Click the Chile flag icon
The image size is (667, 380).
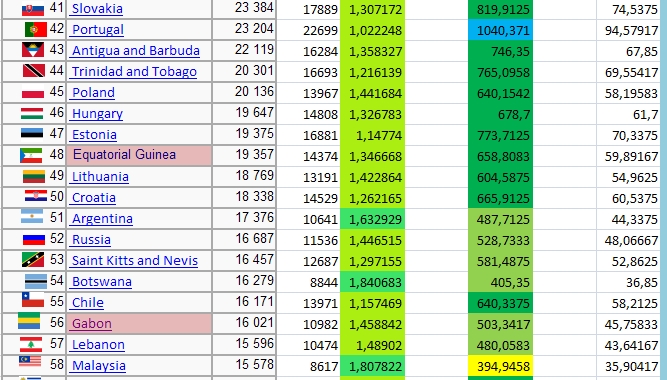point(33,300)
